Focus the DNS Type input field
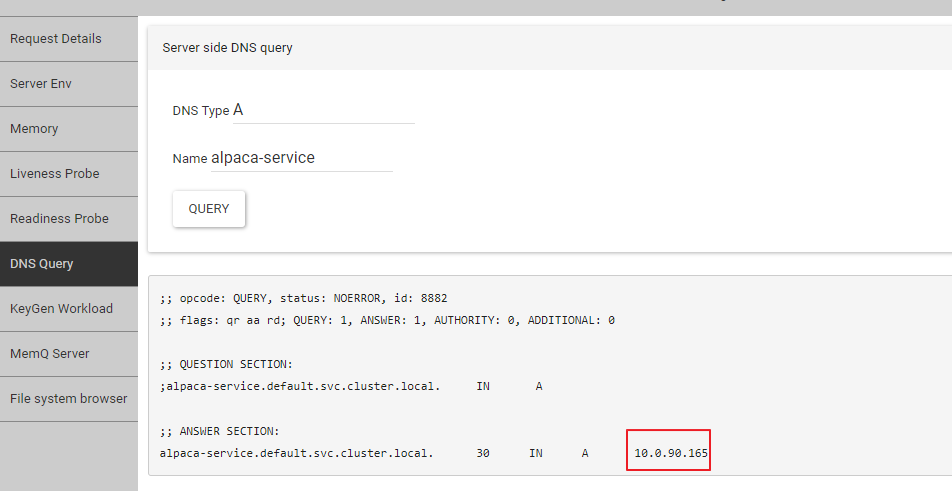The image size is (952, 491). tap(324, 110)
